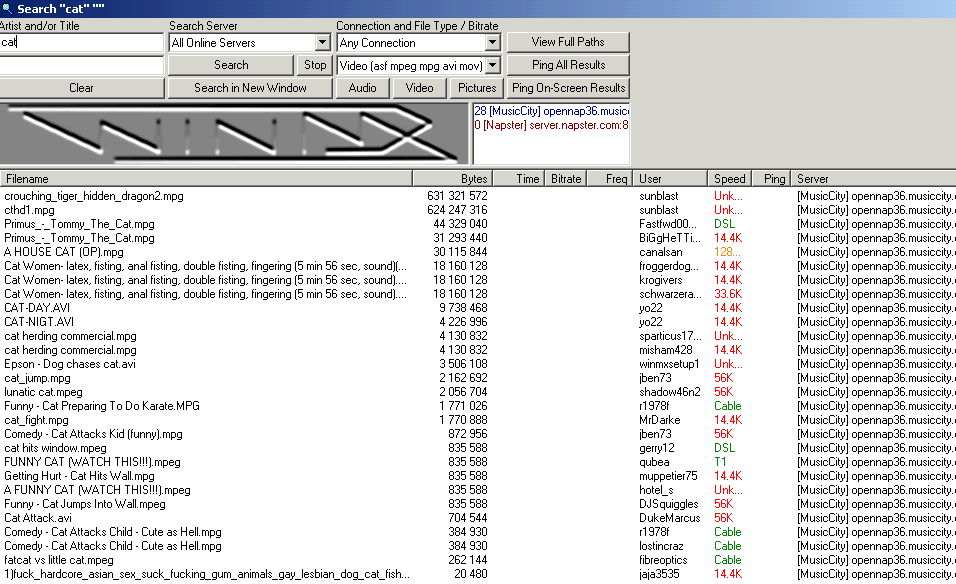Select "A HOUSE CAT (OP).mpg"
The width and height of the screenshot is (956, 584).
(64, 252)
